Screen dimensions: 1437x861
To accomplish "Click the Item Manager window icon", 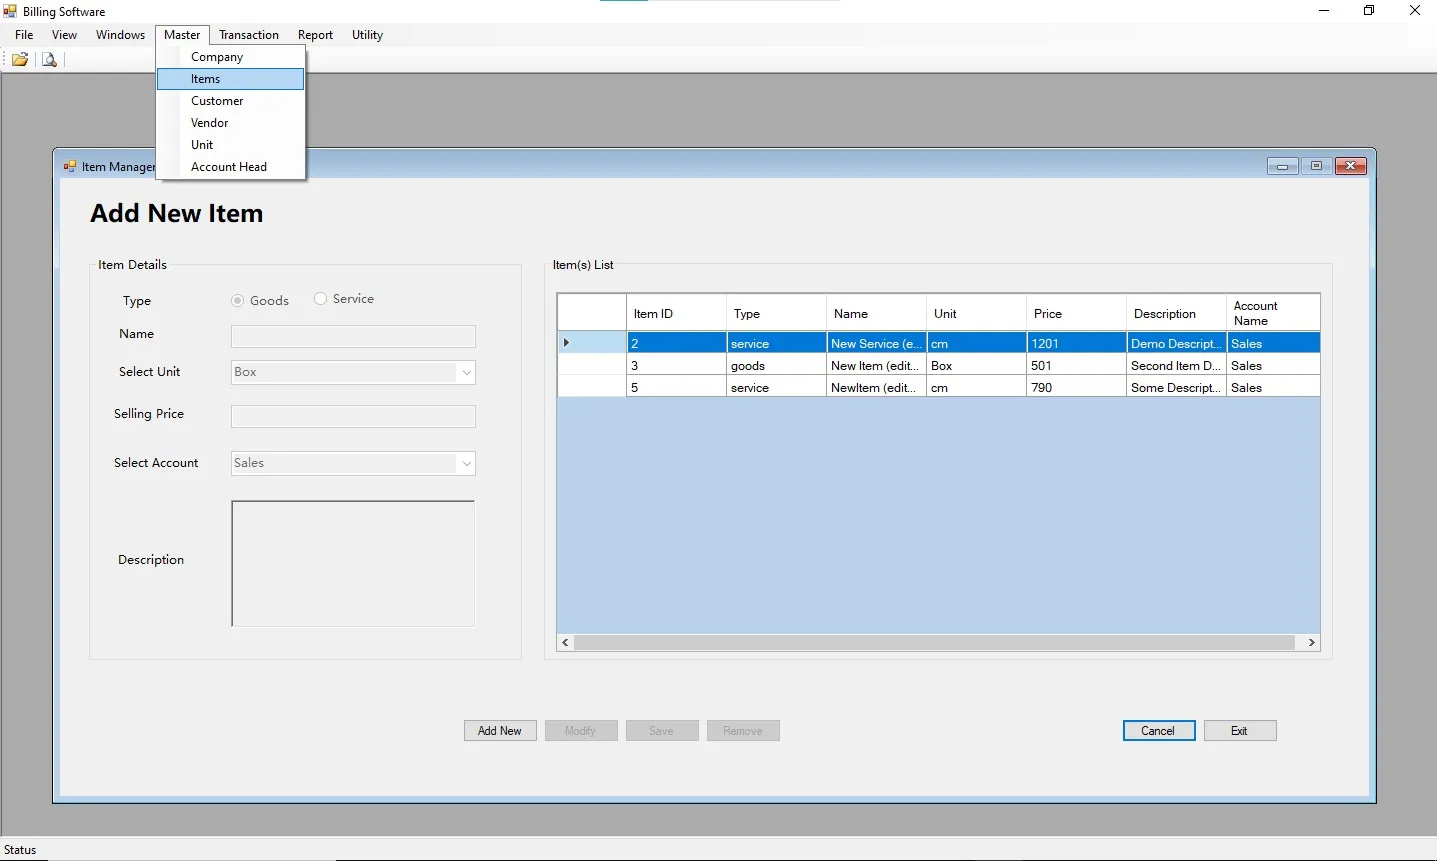I will point(70,167).
